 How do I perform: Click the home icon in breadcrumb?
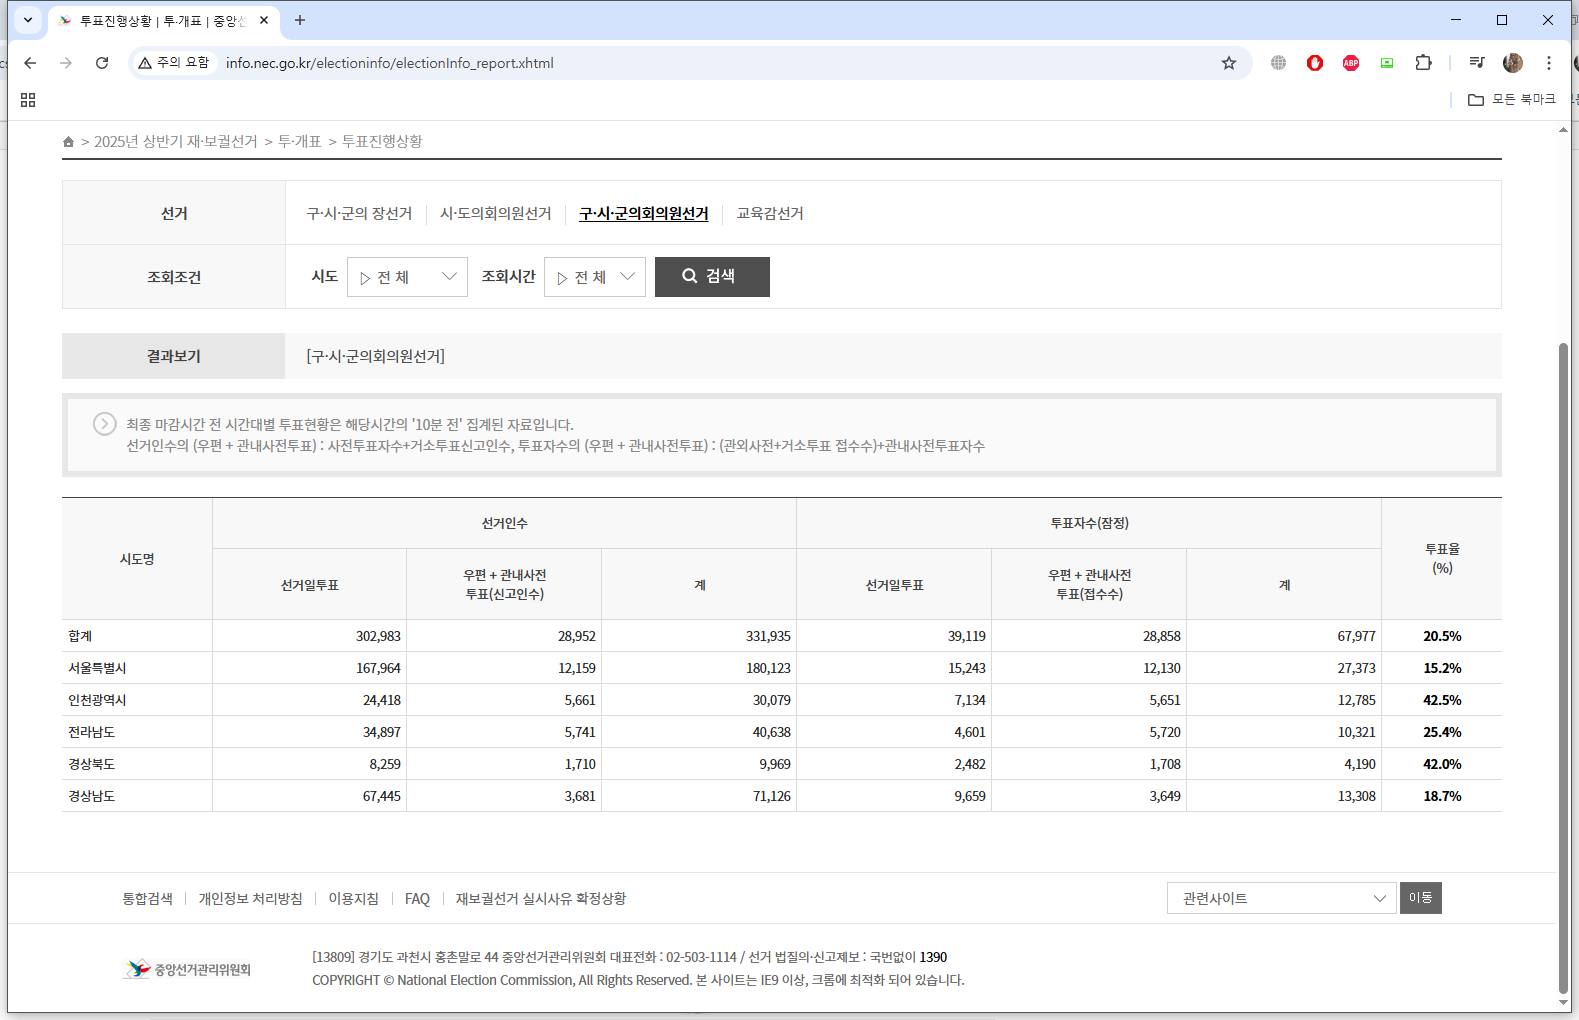click(x=68, y=142)
